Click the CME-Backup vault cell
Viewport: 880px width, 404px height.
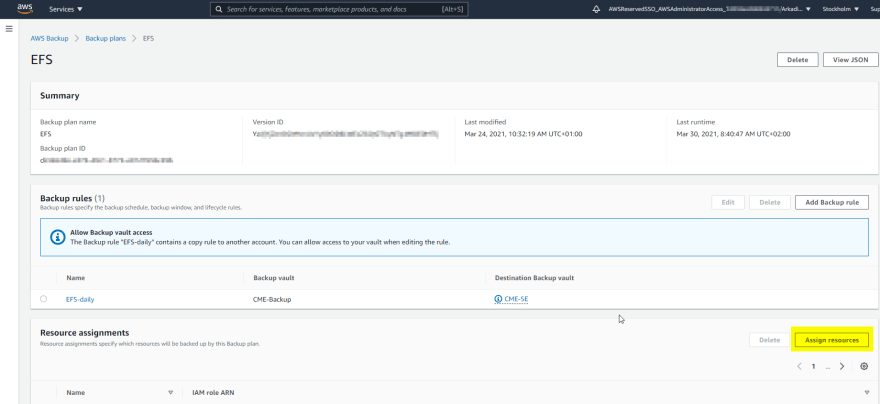pos(272,300)
